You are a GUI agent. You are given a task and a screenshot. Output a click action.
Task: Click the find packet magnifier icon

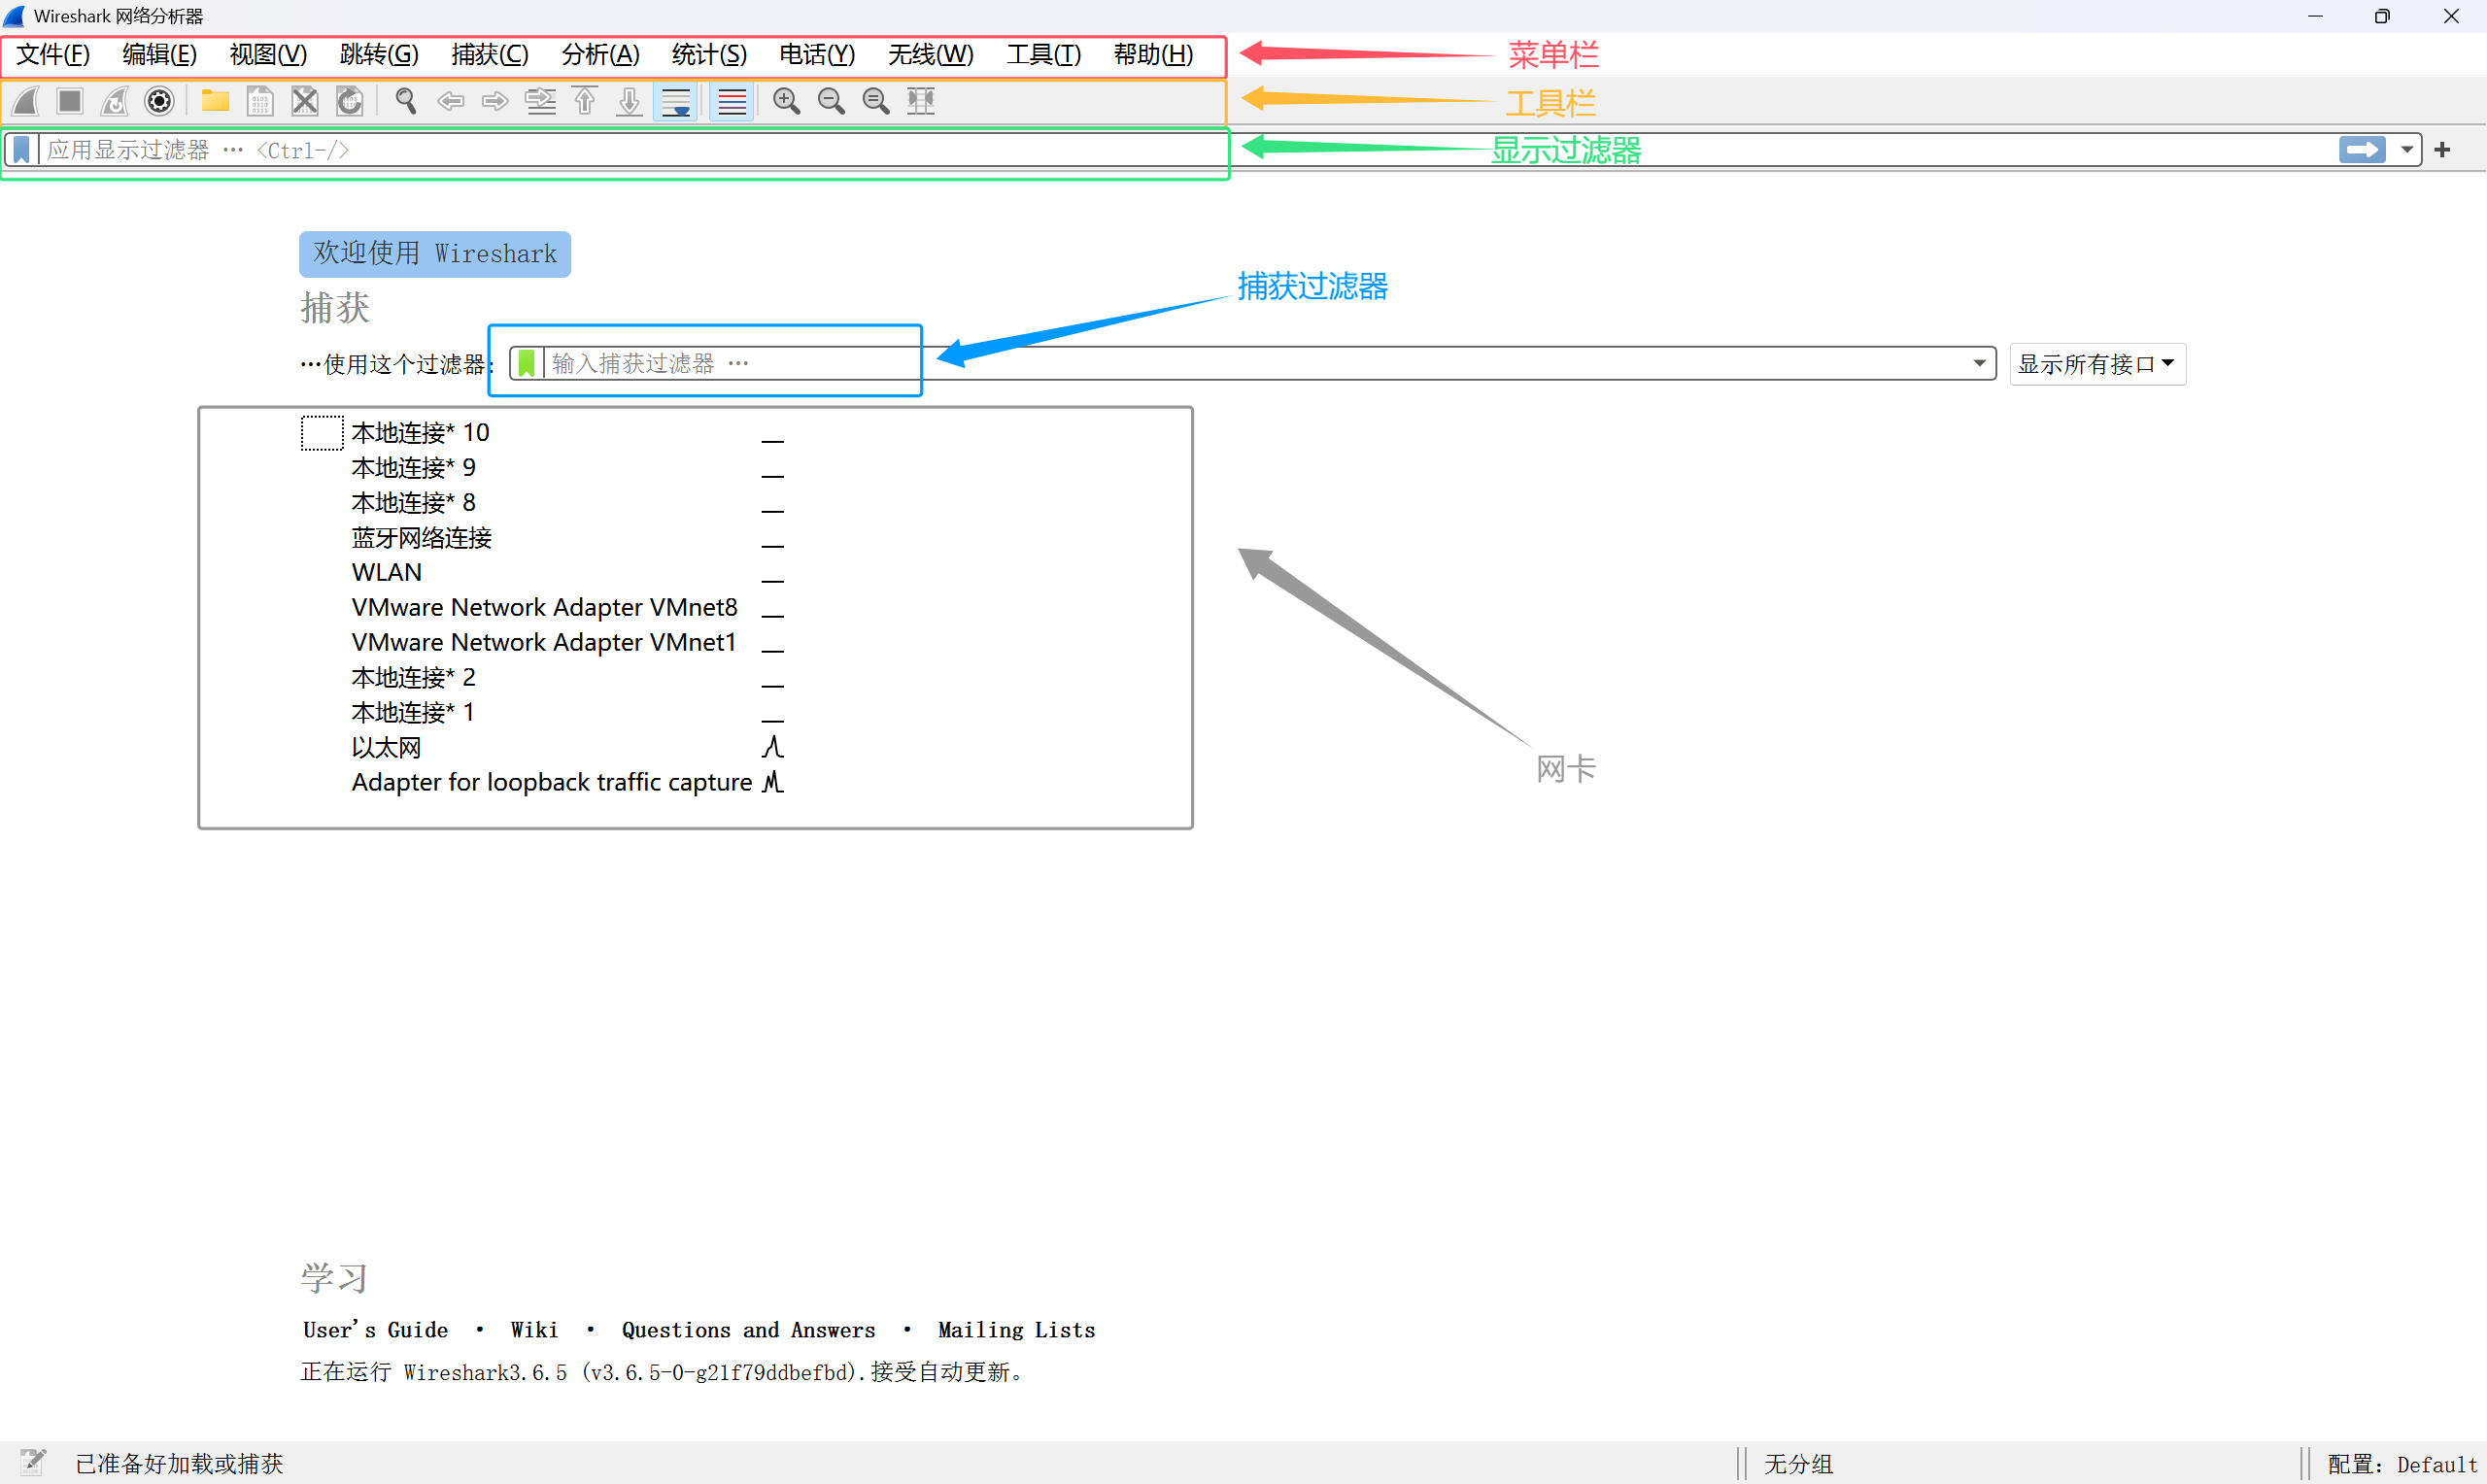405,101
